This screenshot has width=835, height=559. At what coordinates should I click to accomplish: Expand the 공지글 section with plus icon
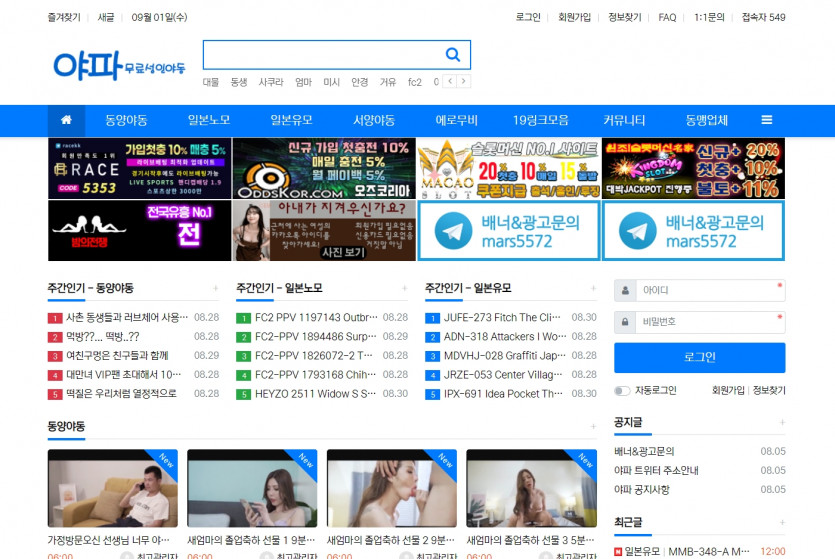coord(781,423)
